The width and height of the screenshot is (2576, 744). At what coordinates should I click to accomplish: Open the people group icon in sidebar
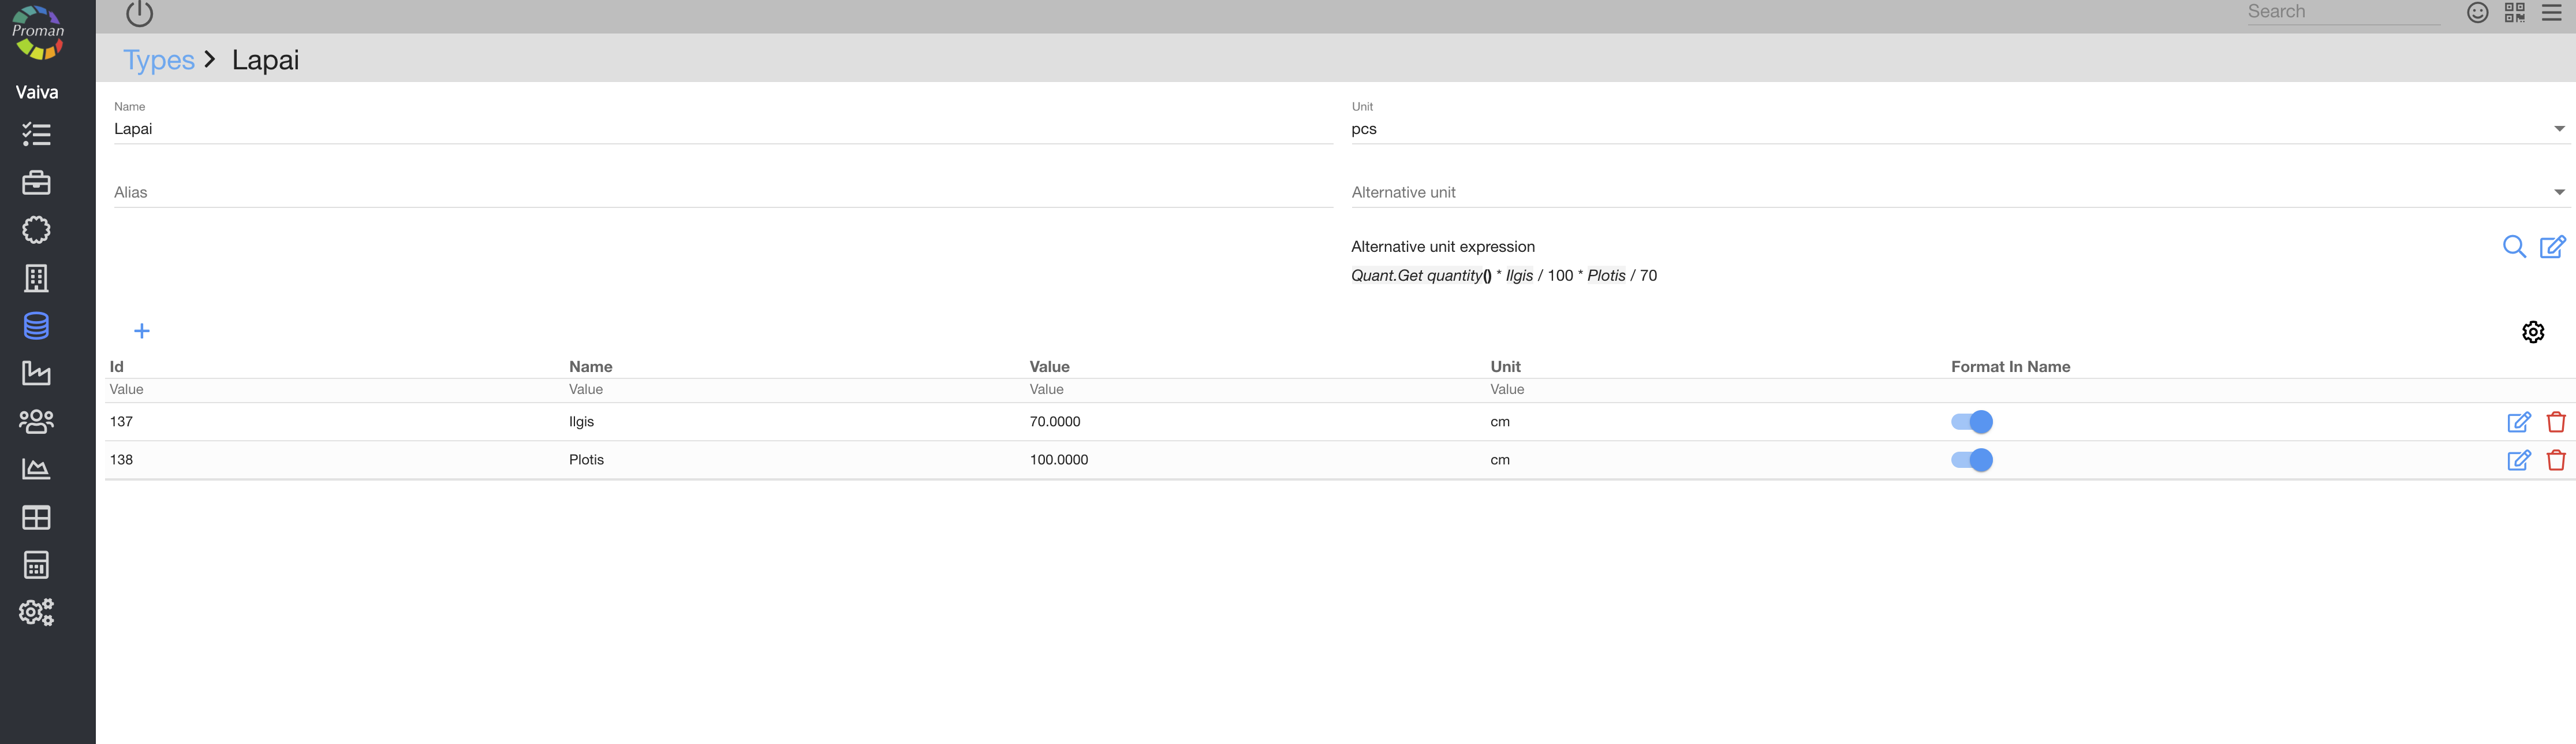[x=36, y=421]
